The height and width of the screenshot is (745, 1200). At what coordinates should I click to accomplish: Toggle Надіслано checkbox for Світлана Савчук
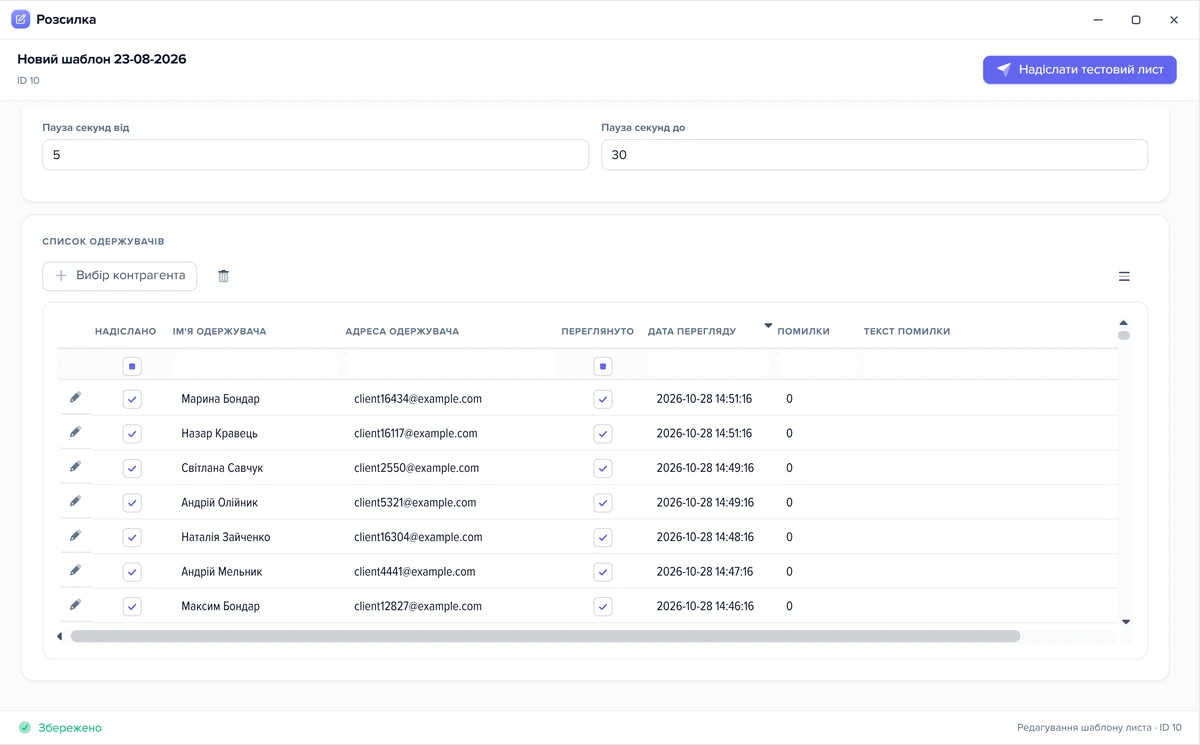(x=132, y=468)
